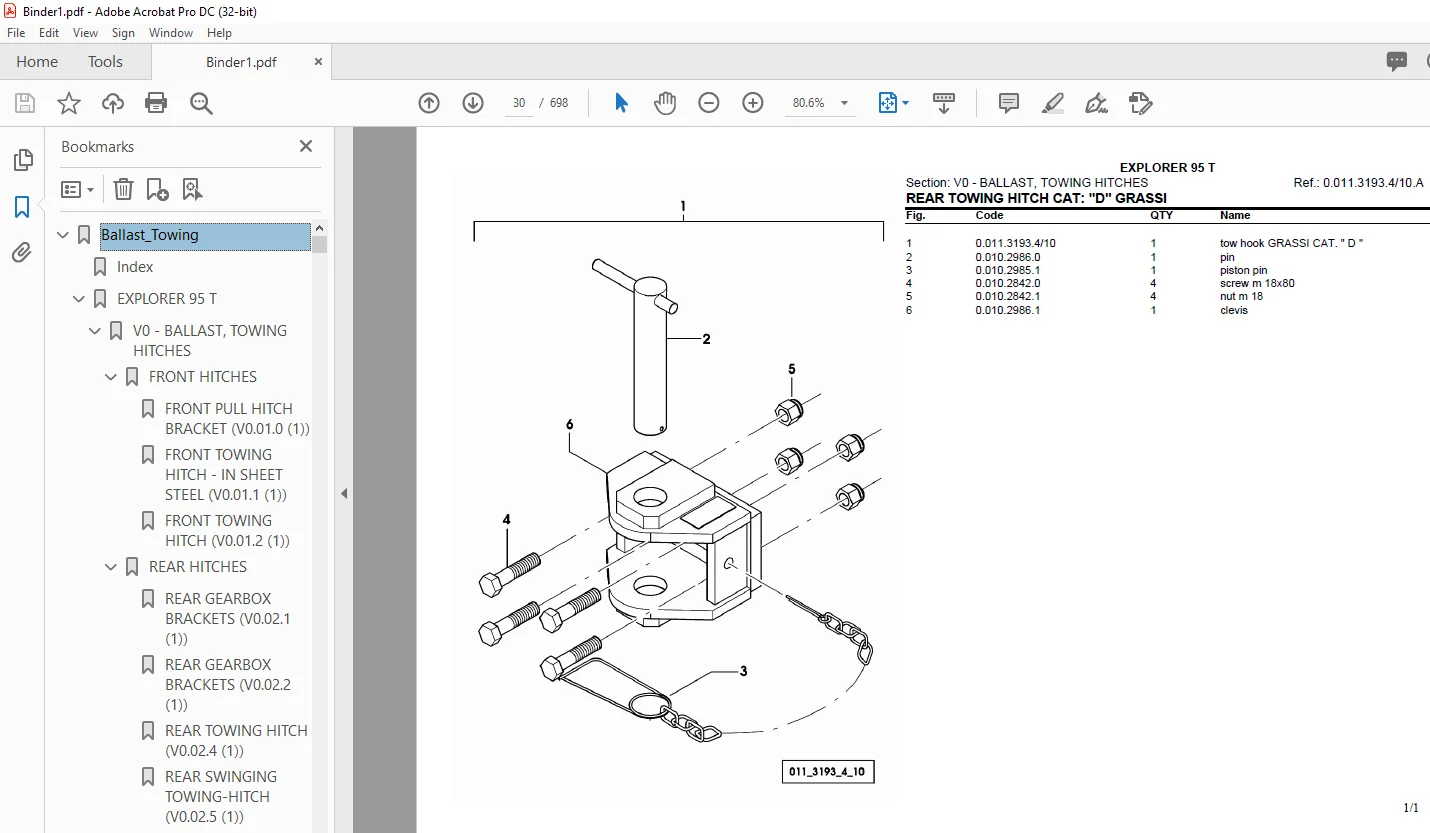Switch to the Tools tab
The image size is (1430, 833).
tap(105, 62)
